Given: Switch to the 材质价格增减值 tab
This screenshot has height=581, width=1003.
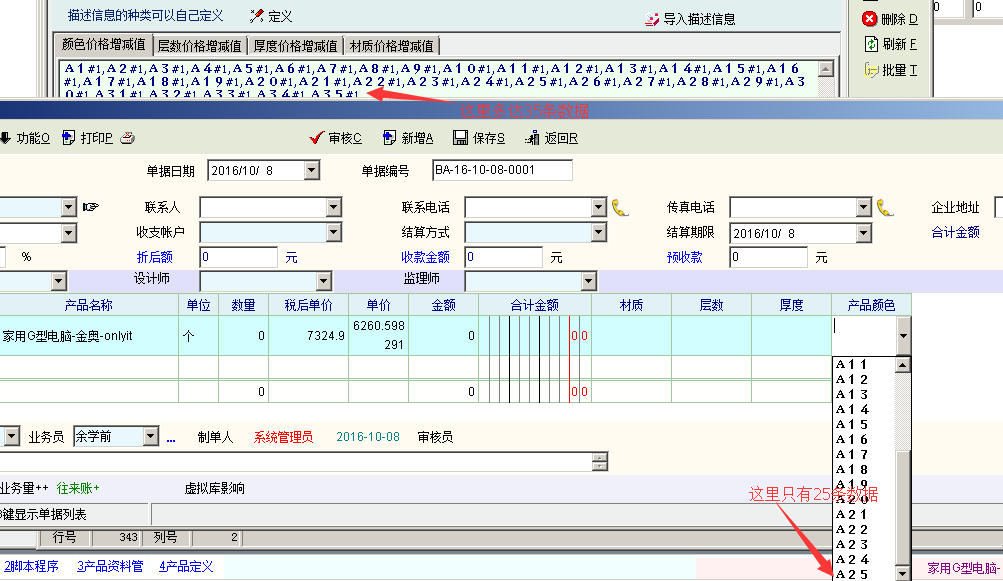Looking at the screenshot, I should [x=392, y=46].
